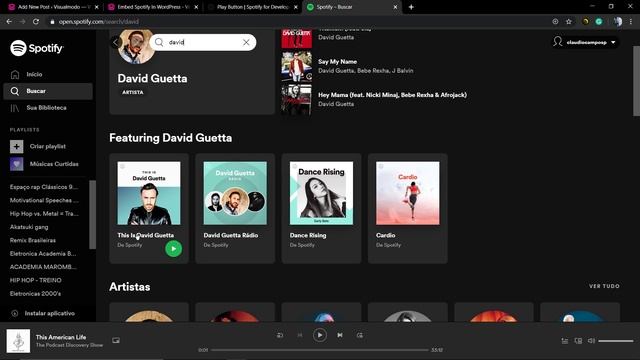The height and width of the screenshot is (360, 640).
Task: Play Hey Mama feat. Nicki Minaj
Action: point(392,95)
